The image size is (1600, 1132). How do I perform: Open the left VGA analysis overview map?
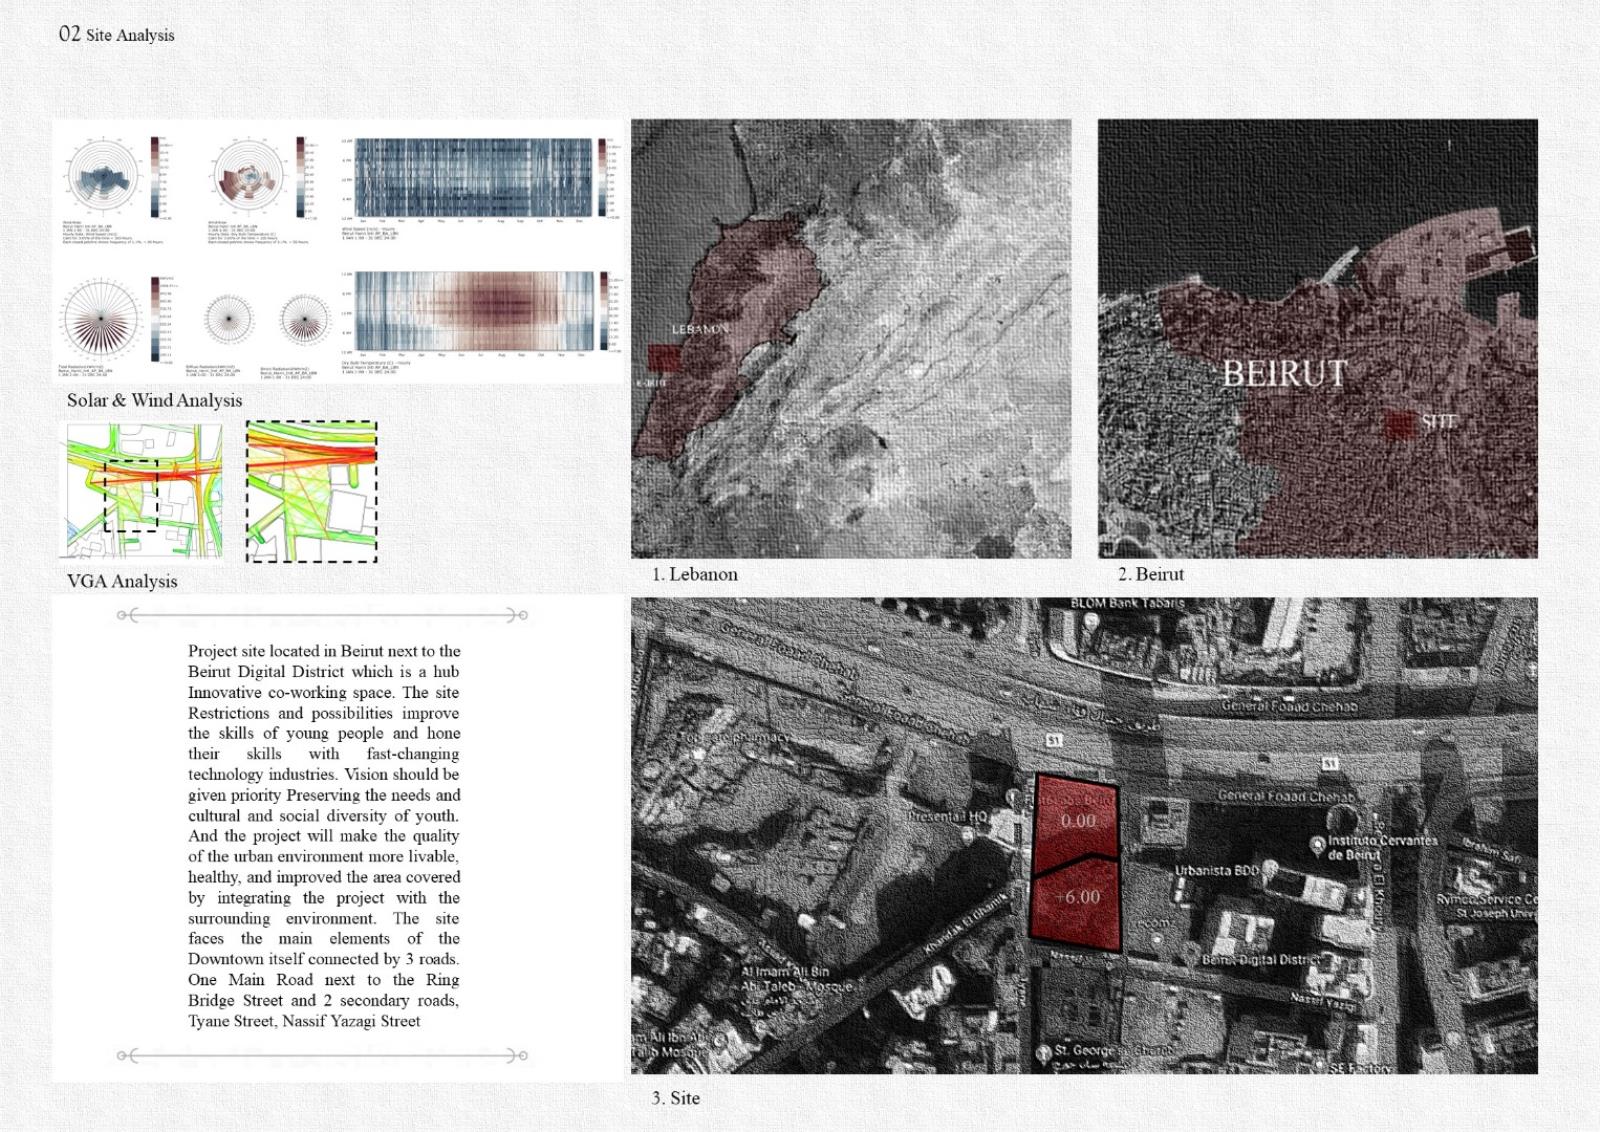pos(143,490)
